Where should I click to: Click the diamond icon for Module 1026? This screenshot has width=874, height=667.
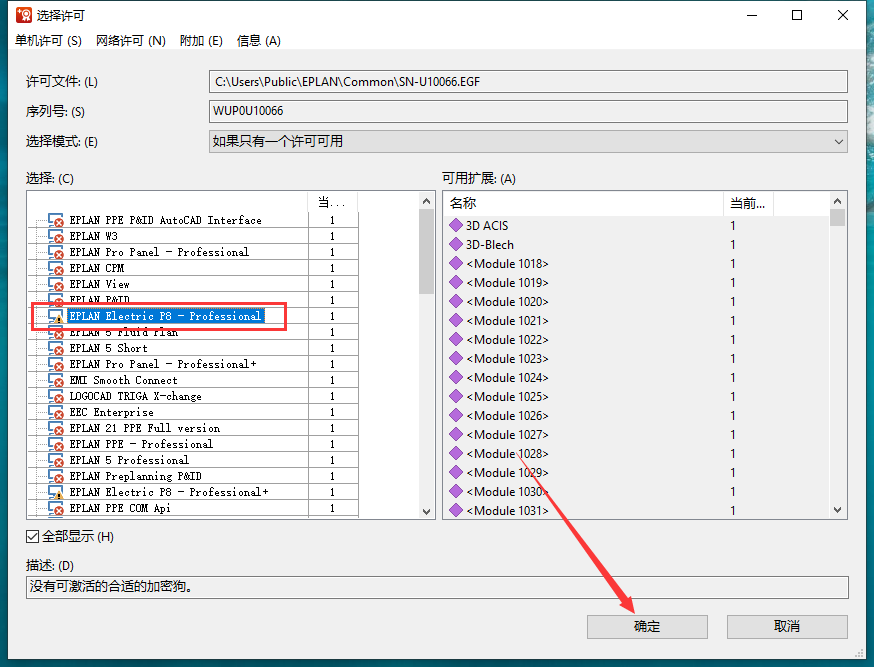click(x=456, y=415)
